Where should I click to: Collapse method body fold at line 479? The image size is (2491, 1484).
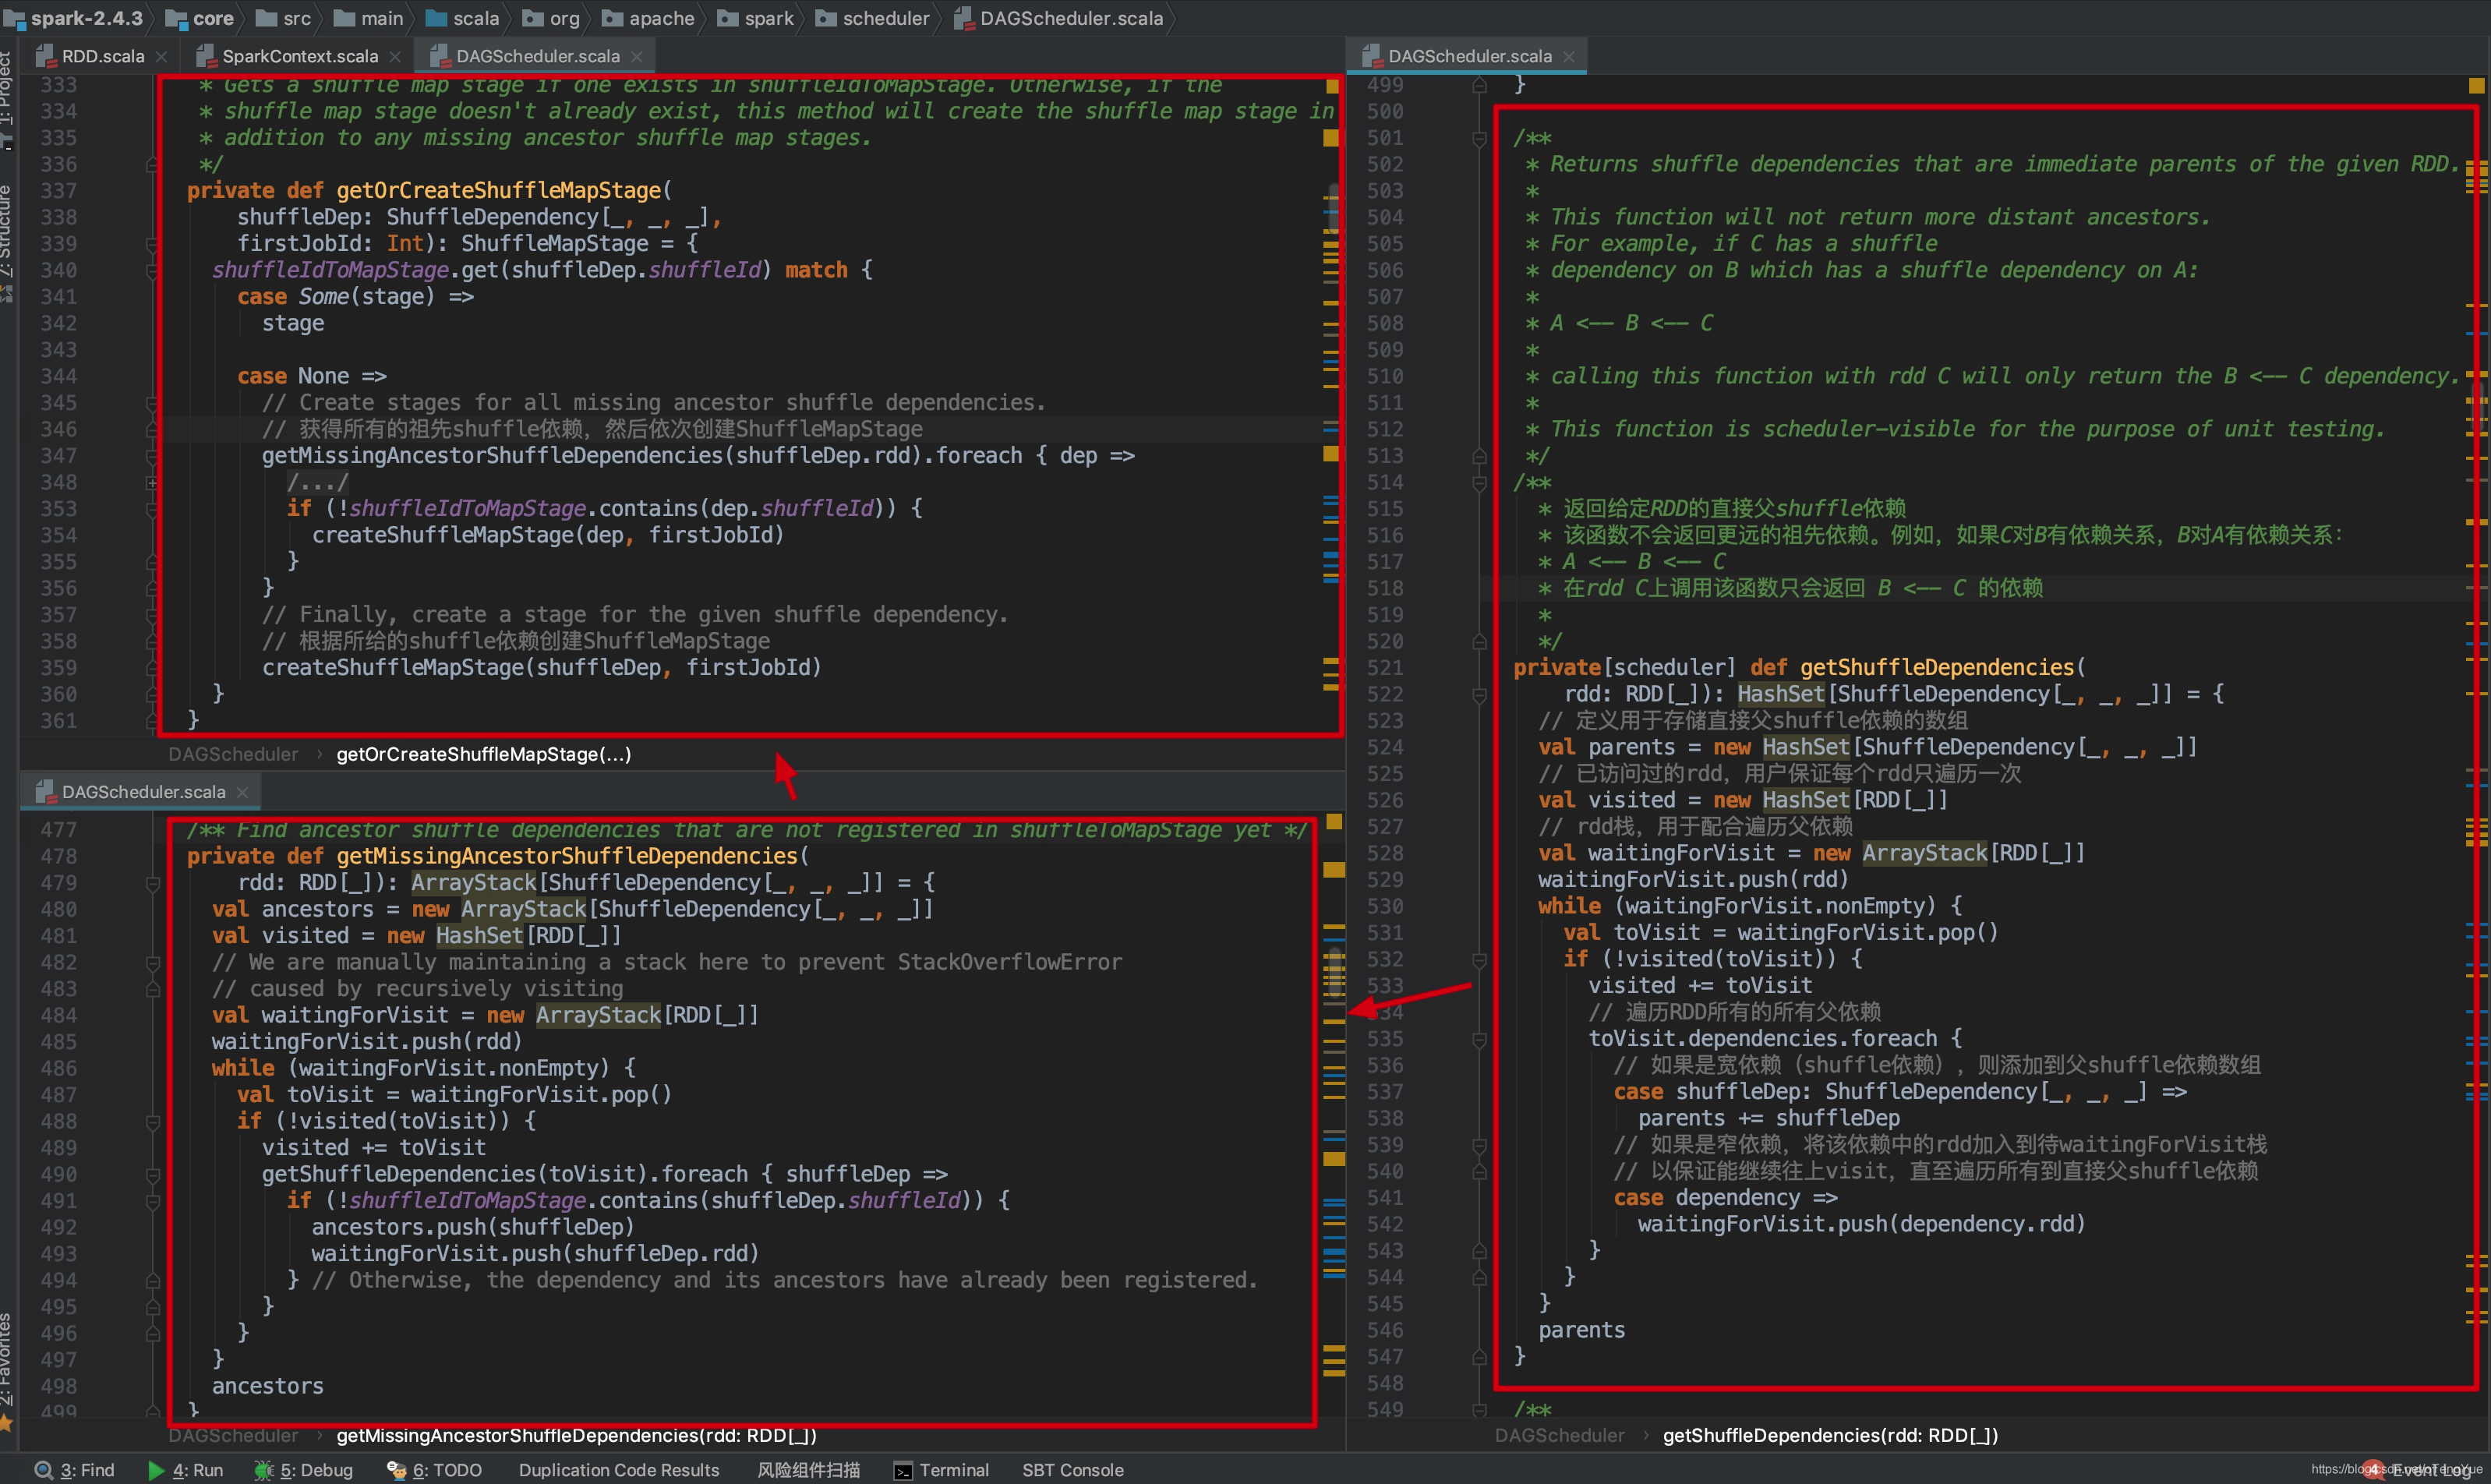(x=152, y=883)
